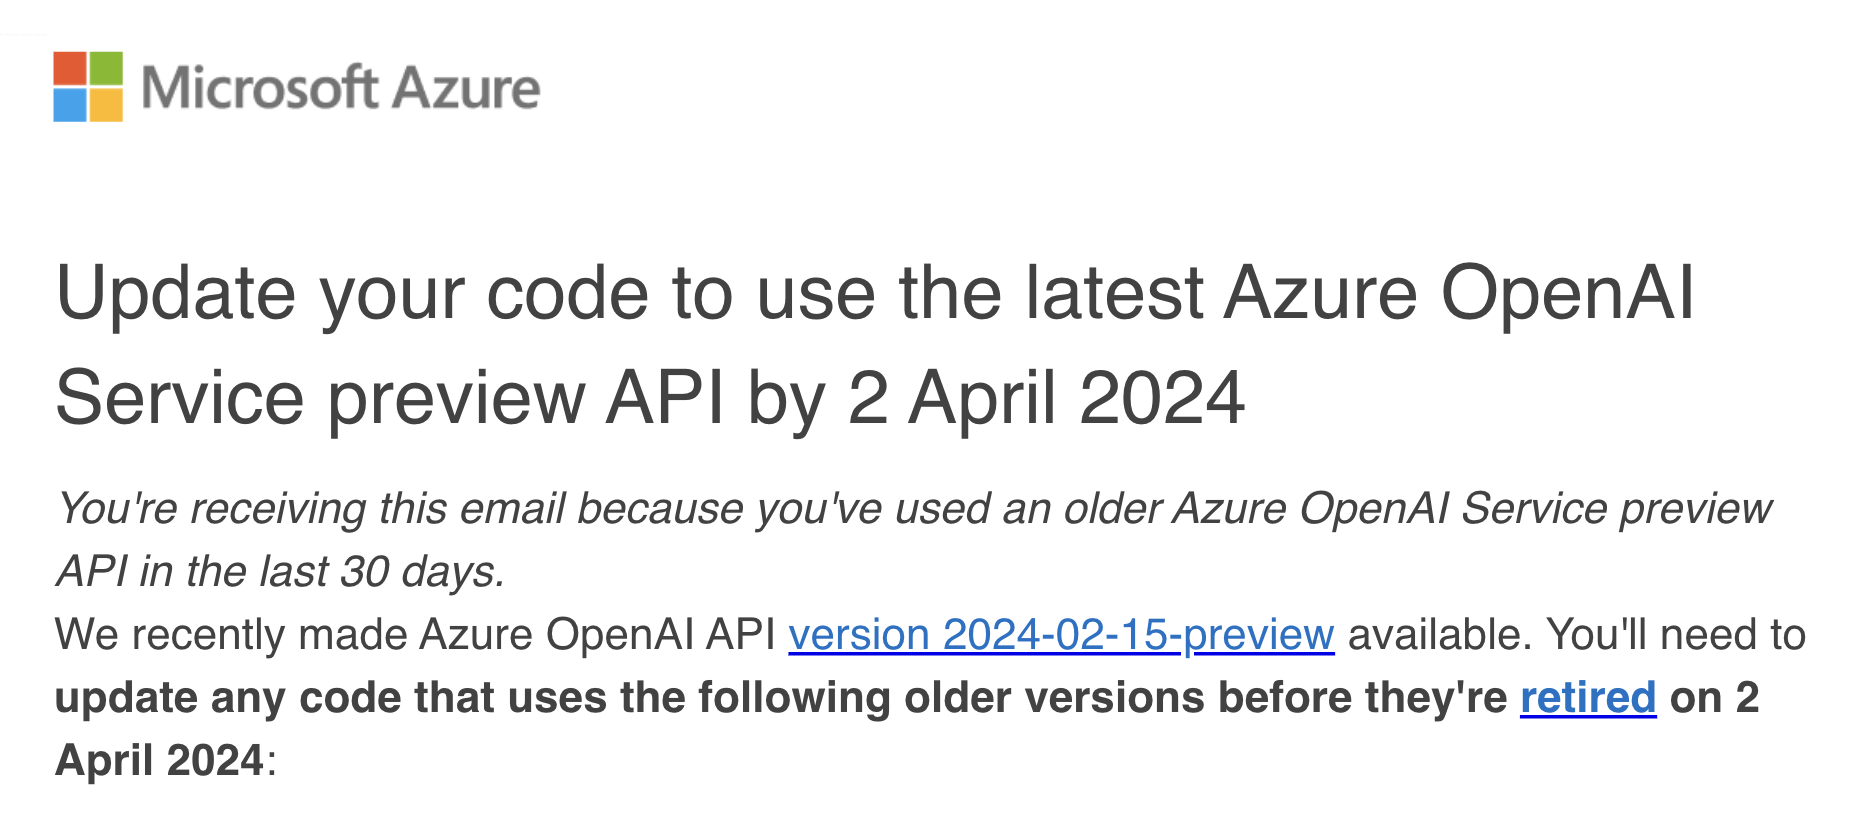
Task: Follow the bold "retired" hyperlink
Action: click(1587, 697)
